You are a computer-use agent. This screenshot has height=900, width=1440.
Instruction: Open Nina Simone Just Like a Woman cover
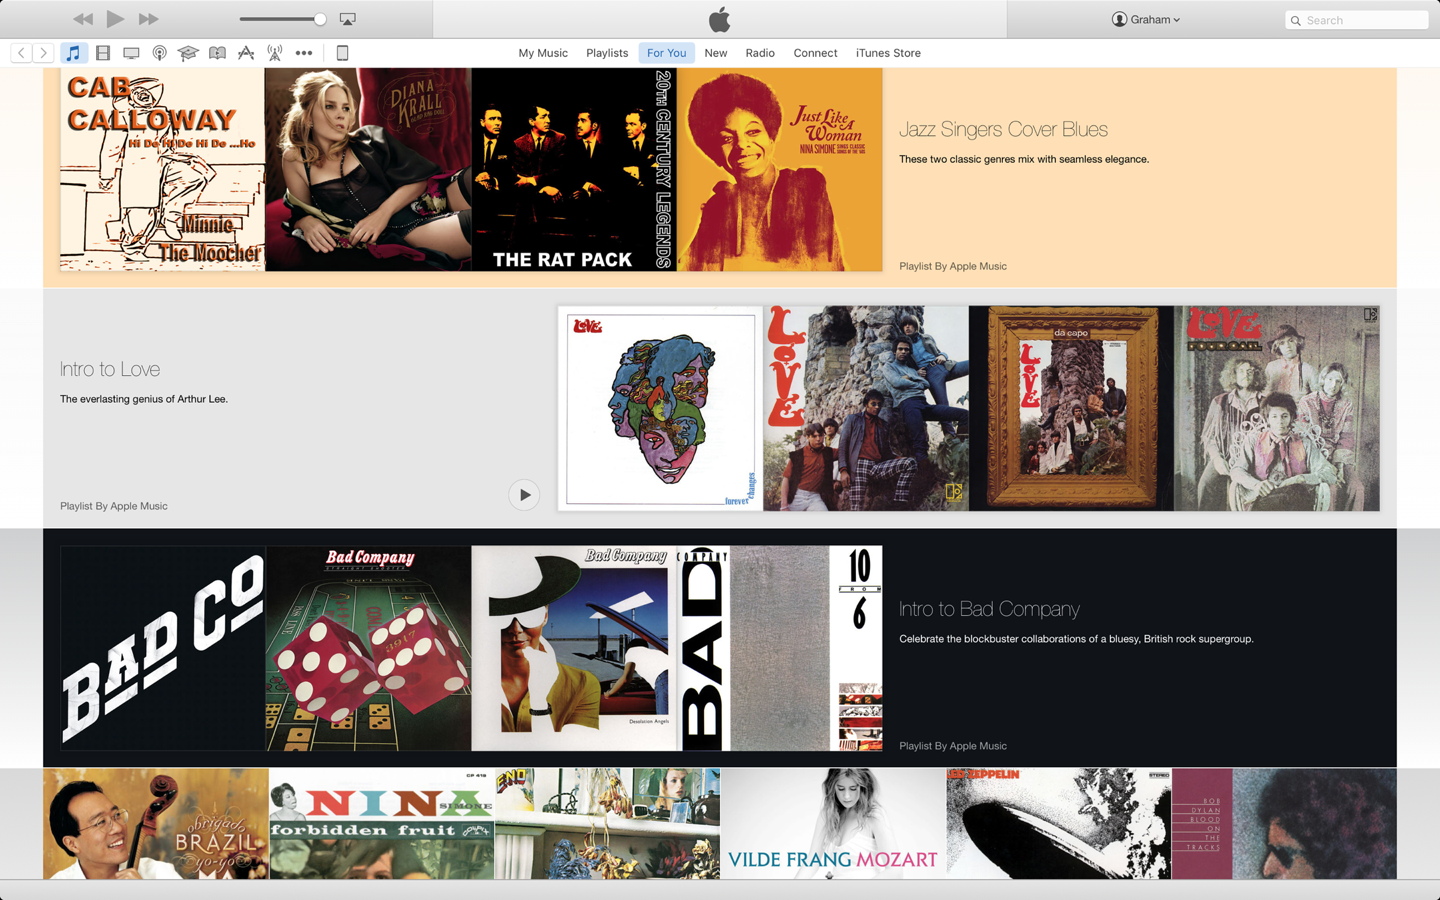(x=780, y=169)
